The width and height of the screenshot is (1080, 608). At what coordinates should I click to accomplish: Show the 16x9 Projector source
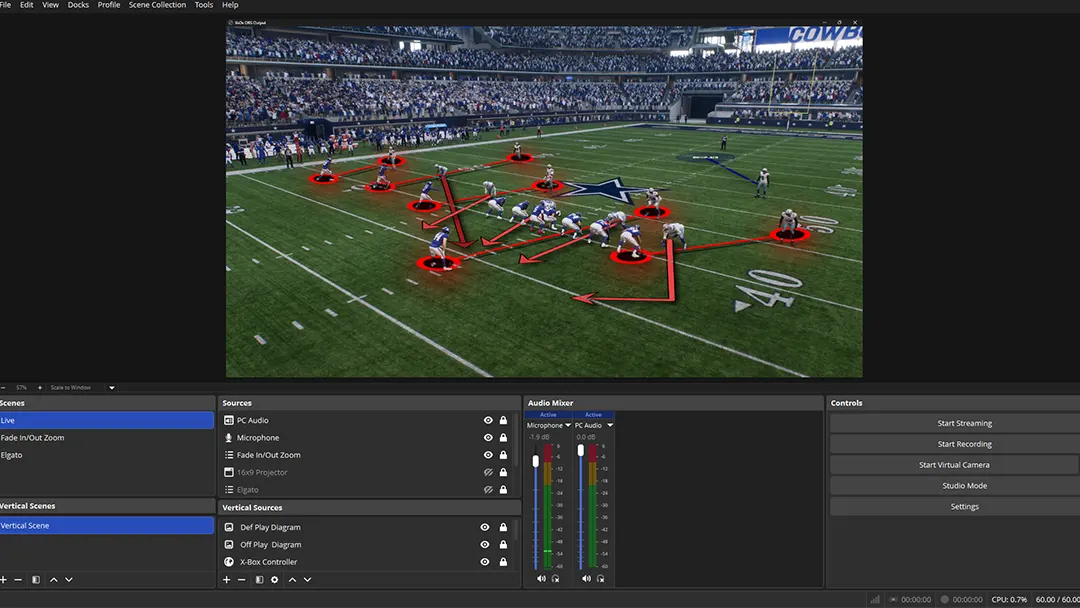tap(488, 472)
